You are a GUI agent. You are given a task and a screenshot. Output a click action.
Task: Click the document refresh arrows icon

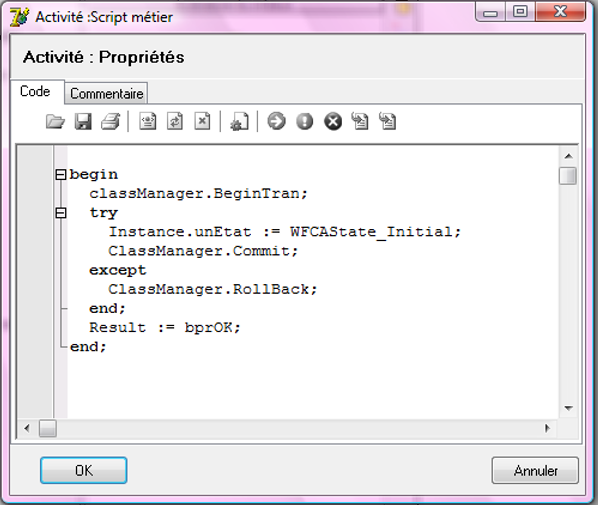pyautogui.click(x=175, y=122)
